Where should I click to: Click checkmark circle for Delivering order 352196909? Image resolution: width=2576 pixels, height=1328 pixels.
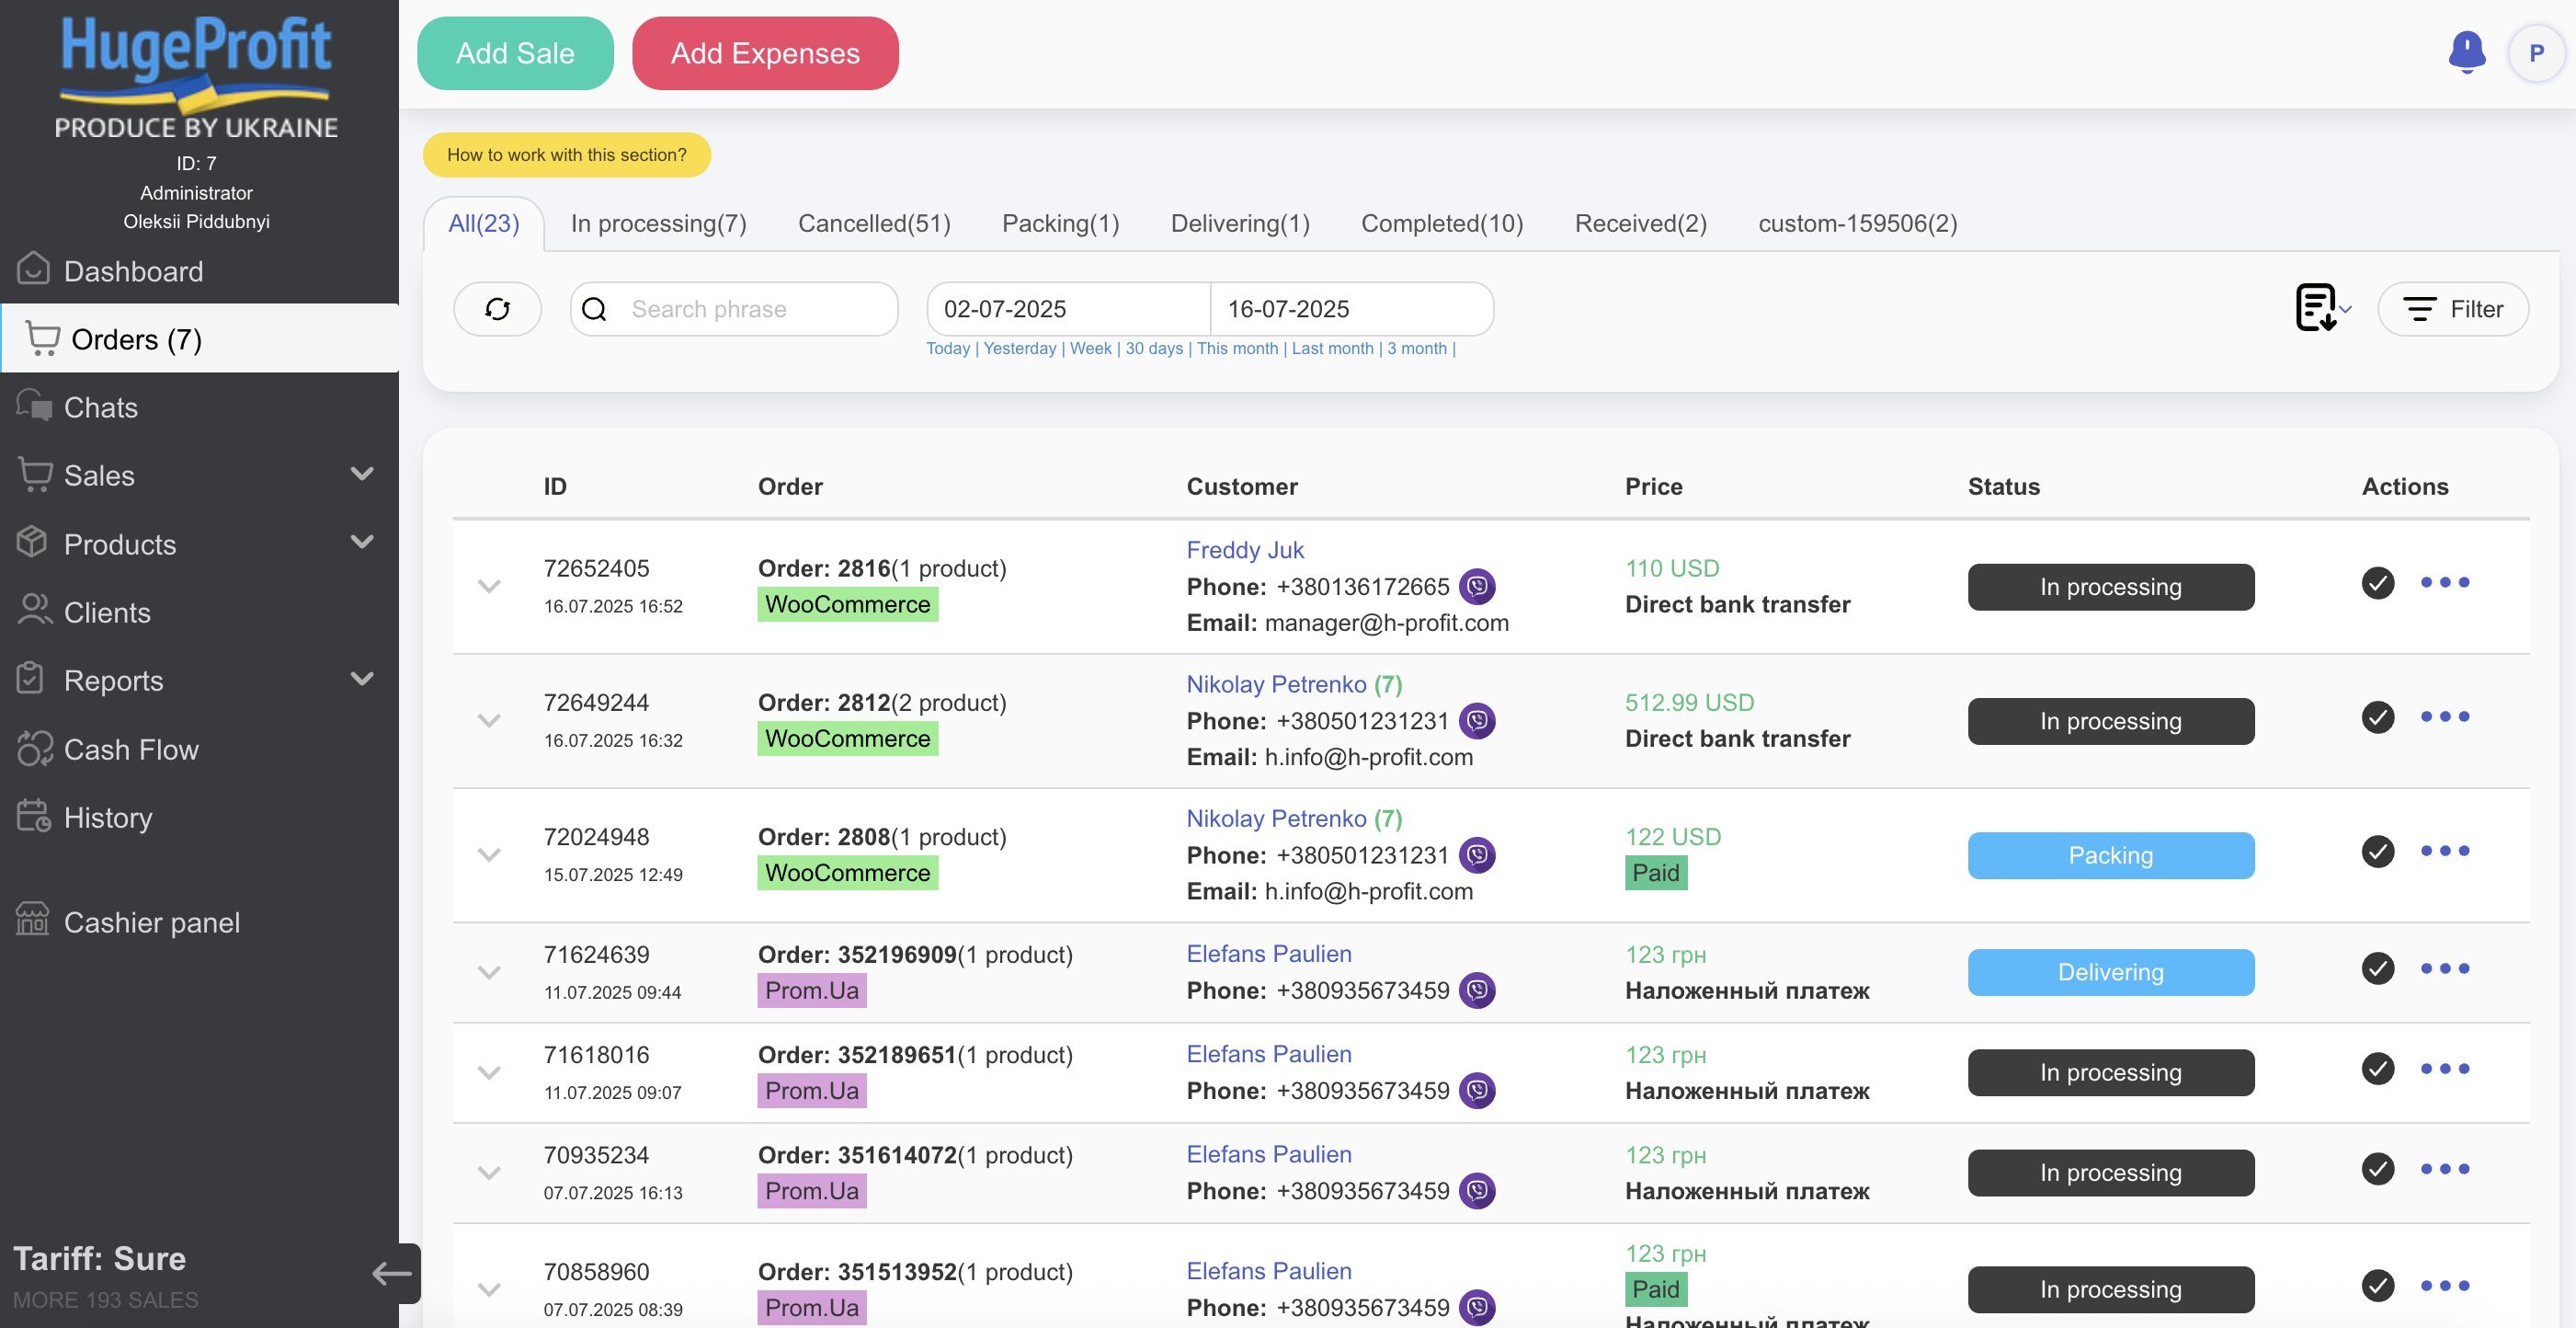click(x=2377, y=968)
